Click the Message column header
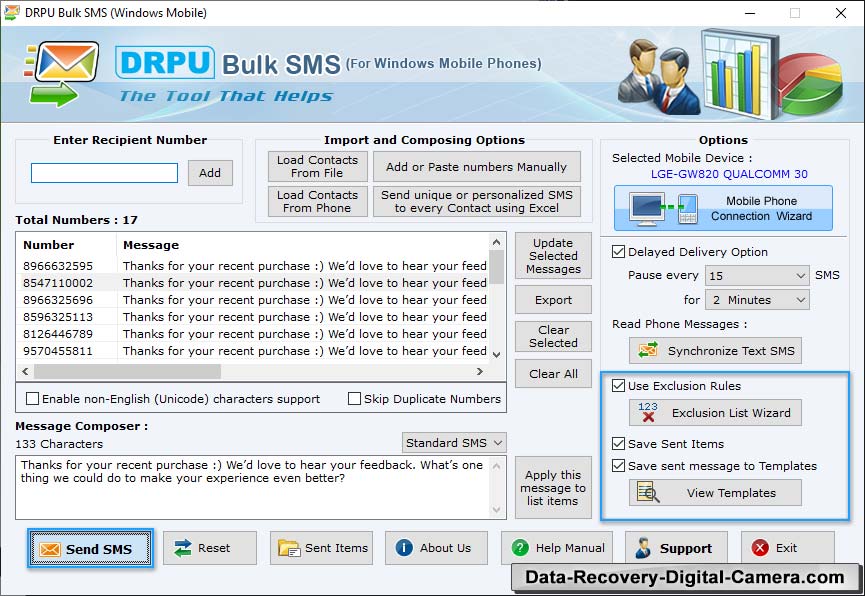 pos(303,244)
